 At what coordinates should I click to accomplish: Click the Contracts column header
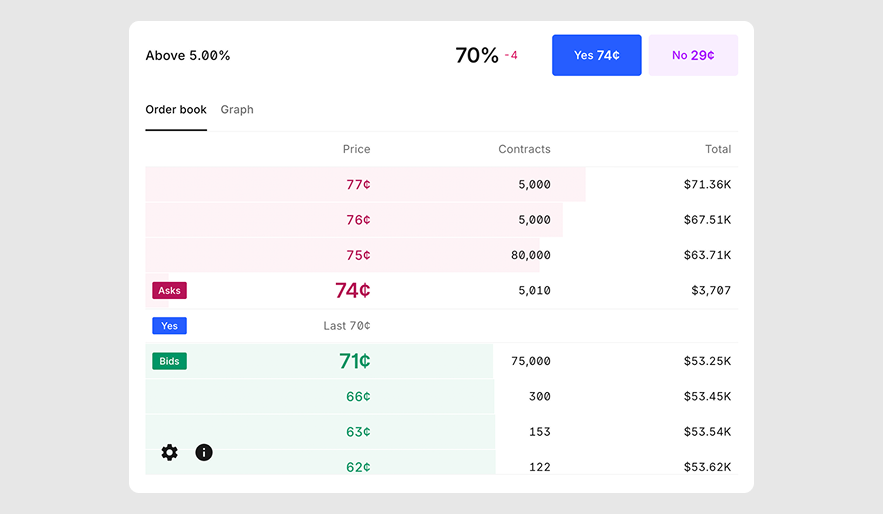[524, 149]
